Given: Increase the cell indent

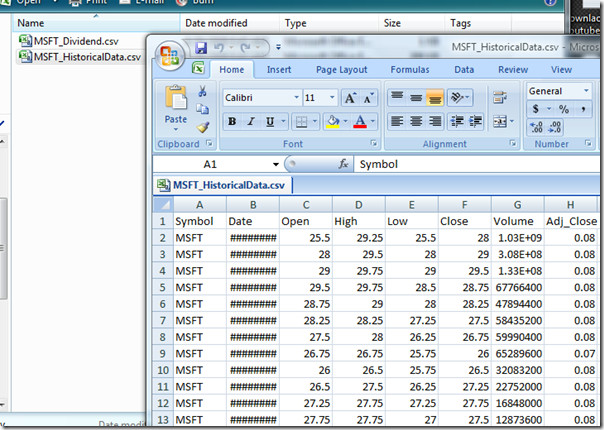Looking at the screenshot, I should (475, 121).
